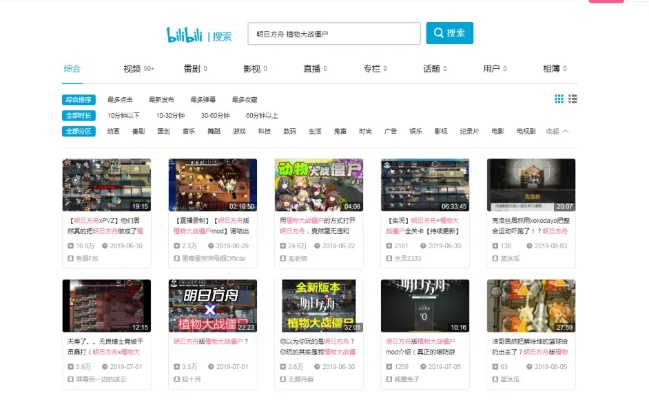Click the bilibili logo
Image resolution: width=649 pixels, height=400 pixels.
tap(184, 35)
